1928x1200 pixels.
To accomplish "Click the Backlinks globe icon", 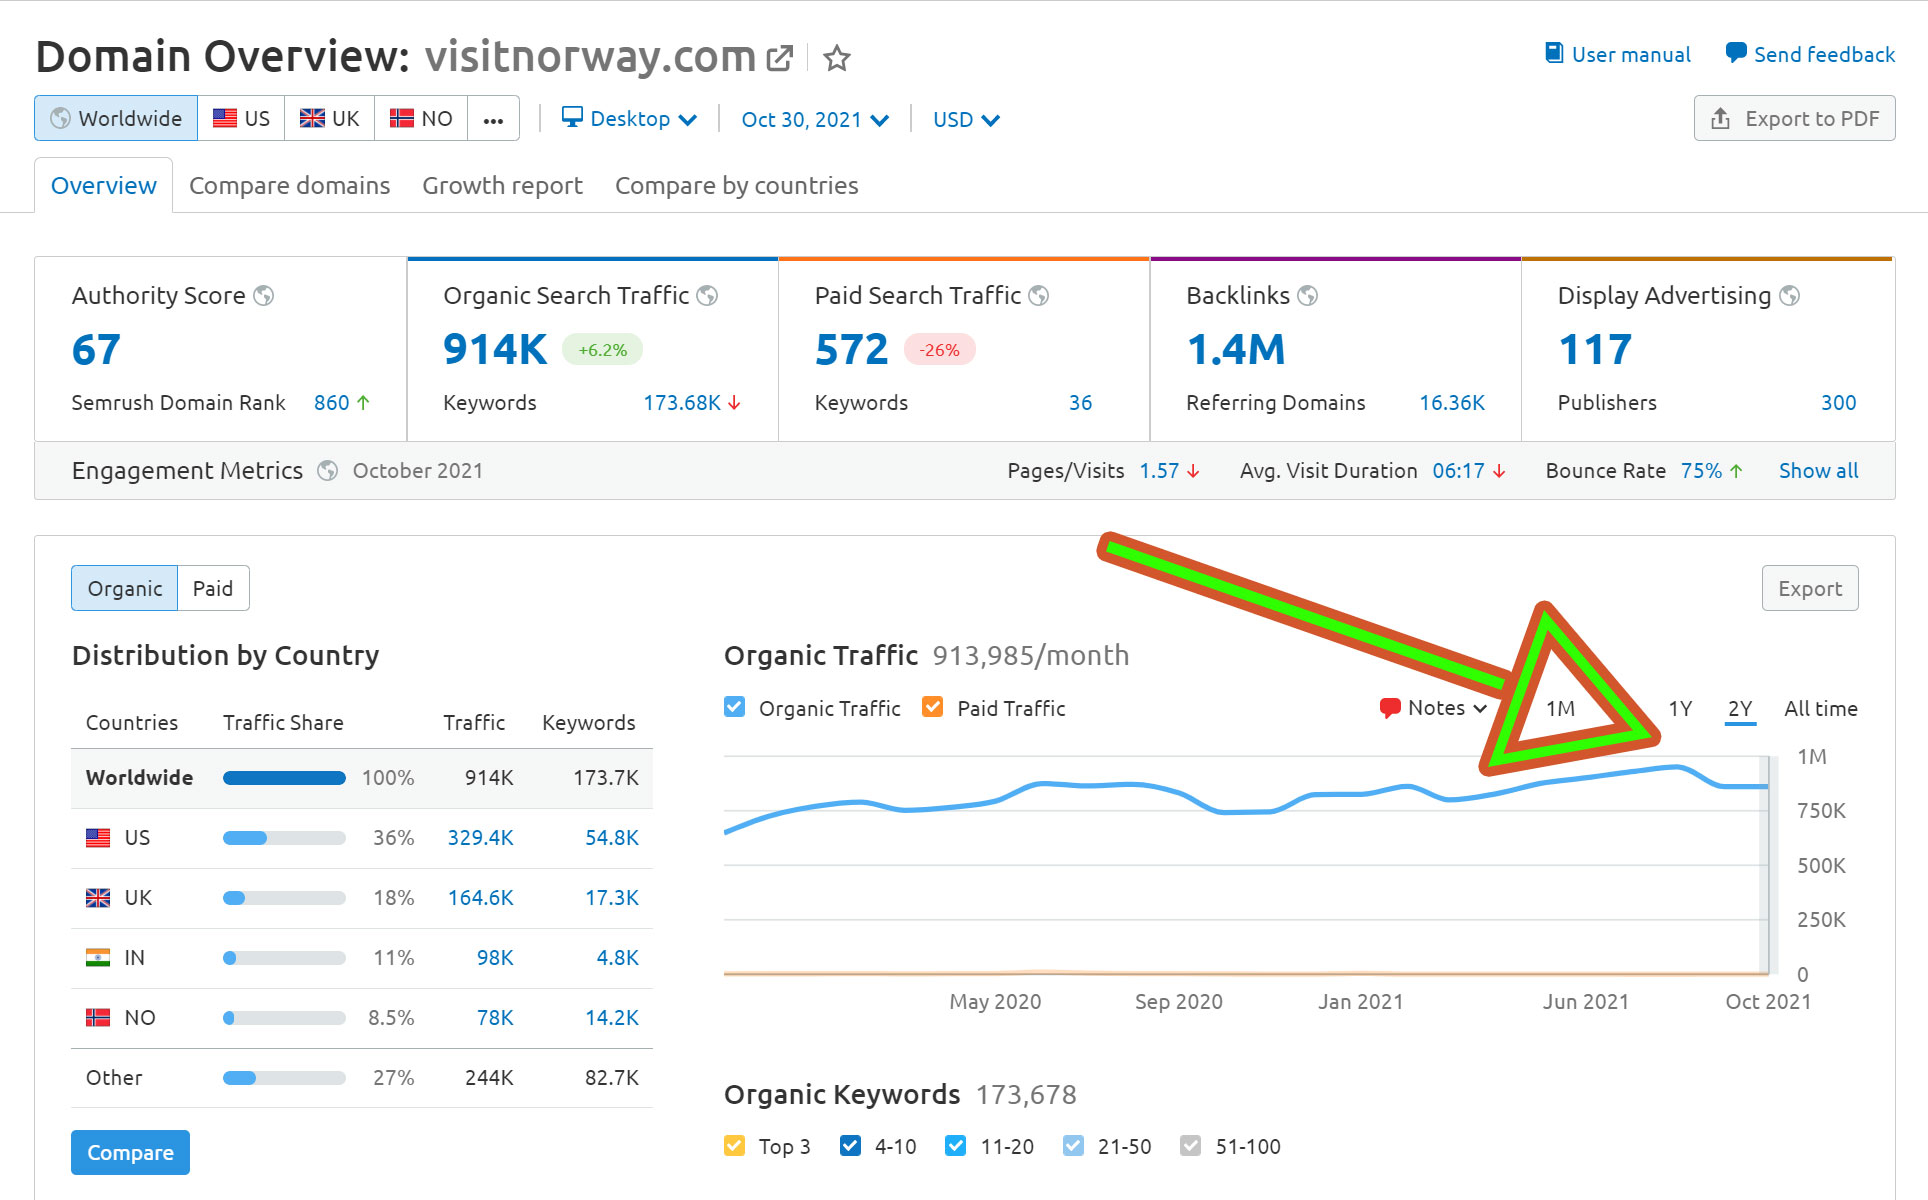I will pos(1307,295).
